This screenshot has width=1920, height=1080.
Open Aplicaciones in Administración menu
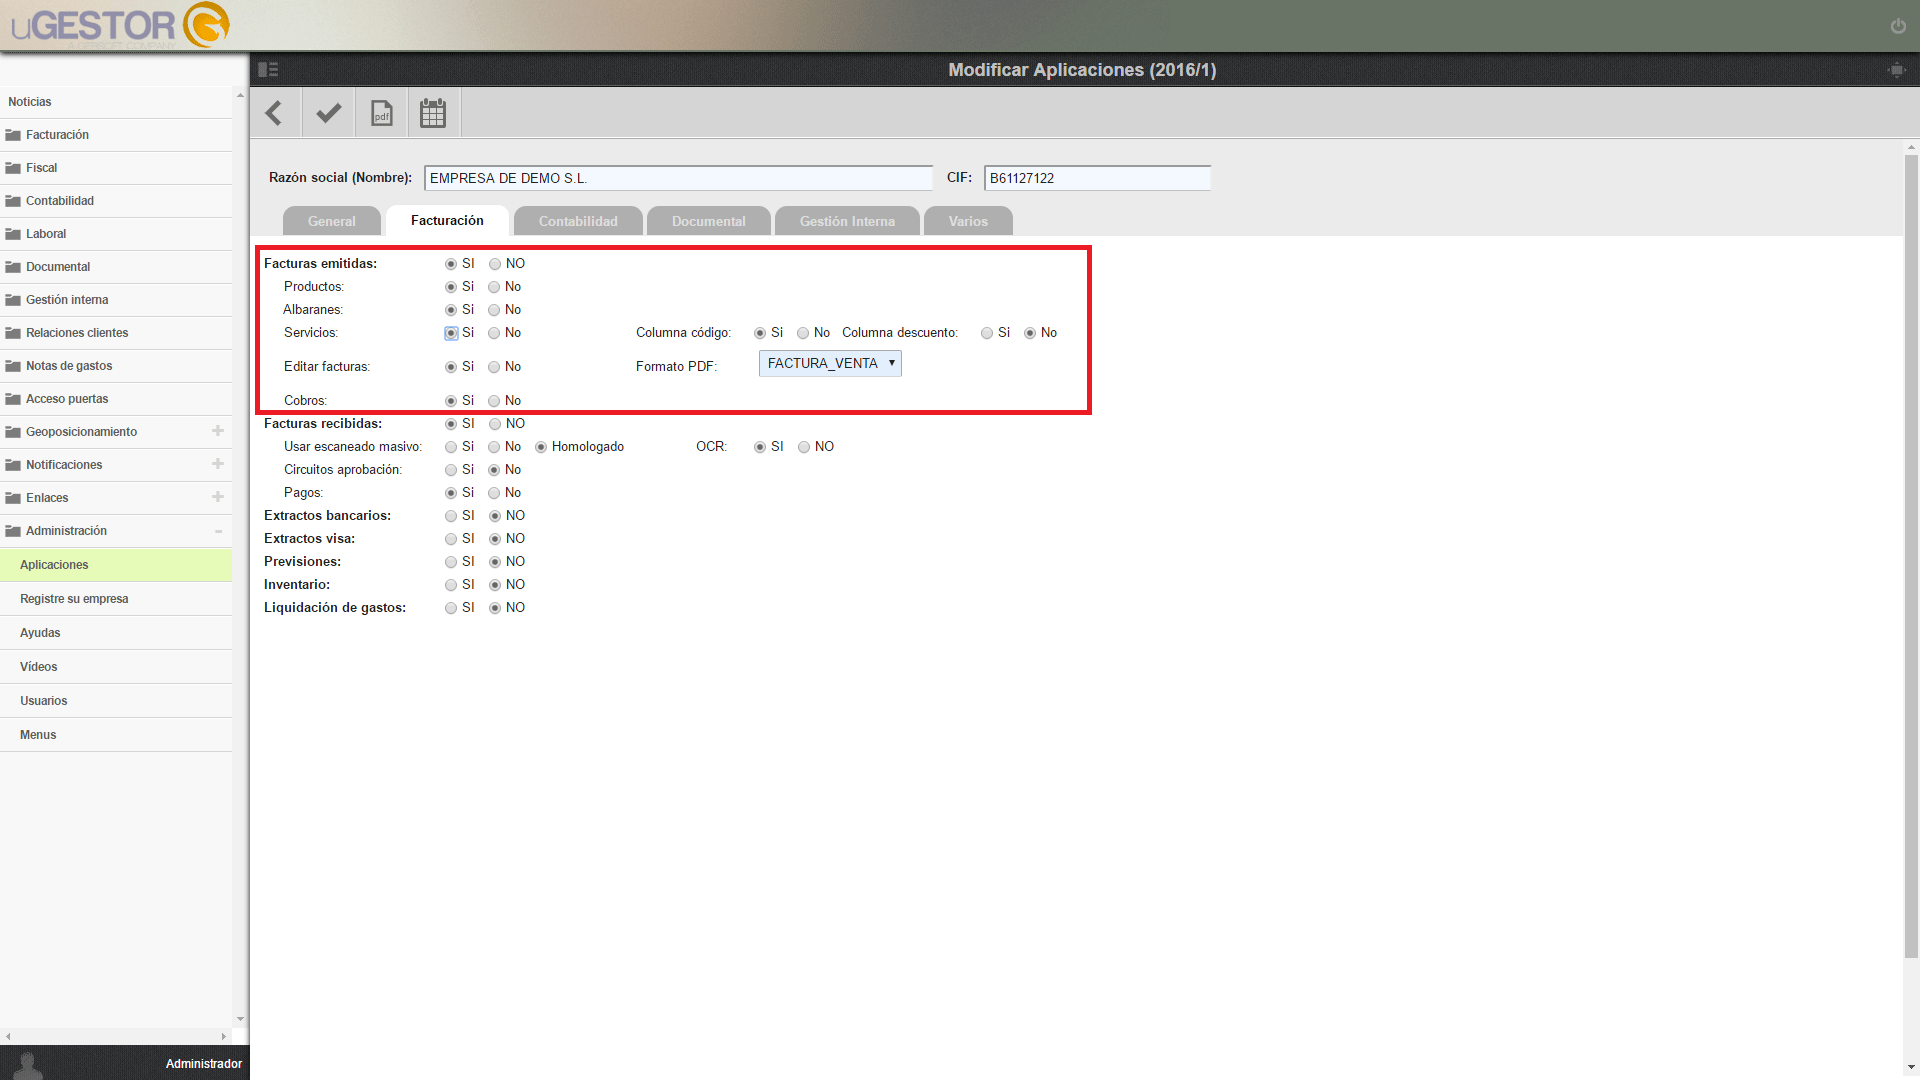116,565
